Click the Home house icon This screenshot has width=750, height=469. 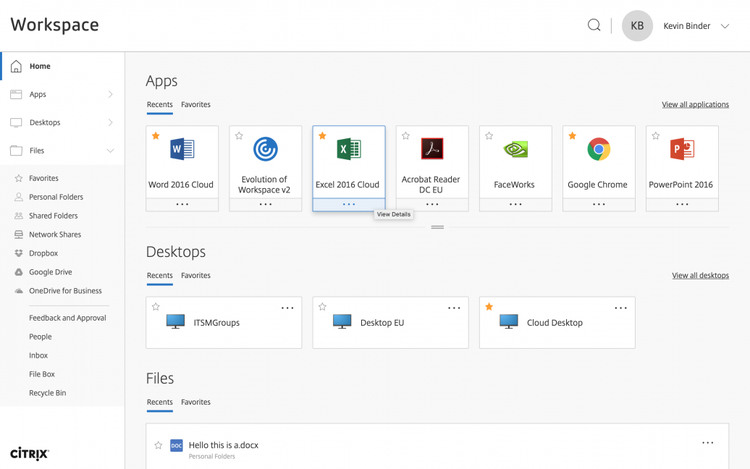[x=16, y=66]
